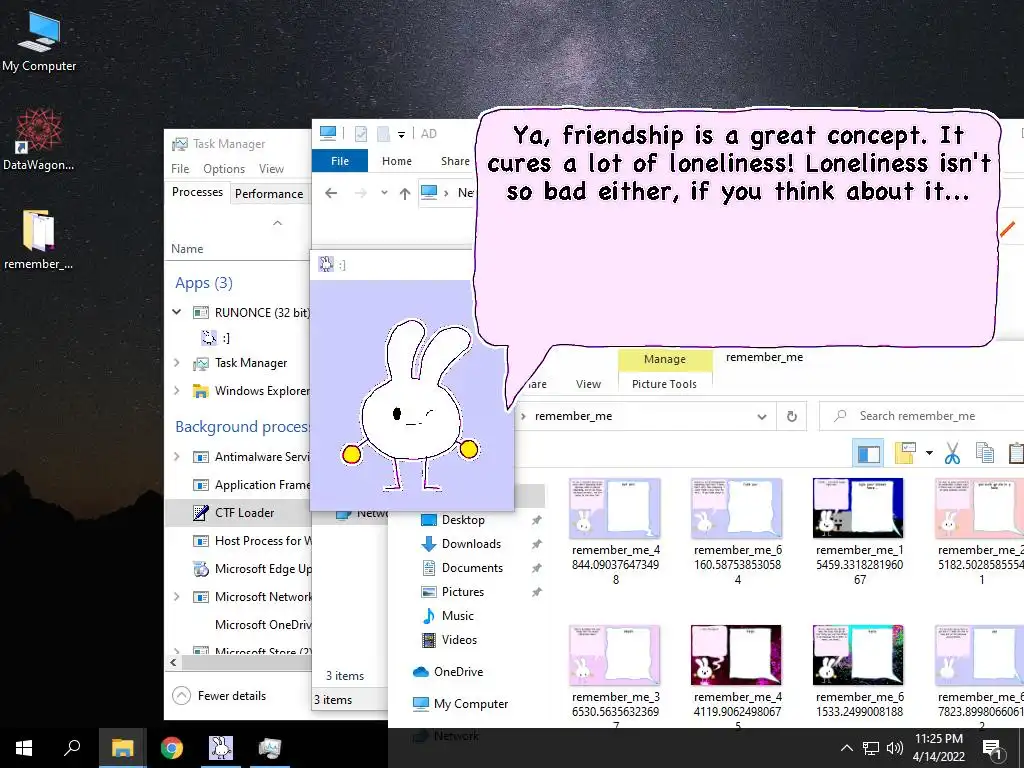Screen dimensions: 1024x768
Task: Click the Copy icon in toolbar
Action: pos(984,453)
